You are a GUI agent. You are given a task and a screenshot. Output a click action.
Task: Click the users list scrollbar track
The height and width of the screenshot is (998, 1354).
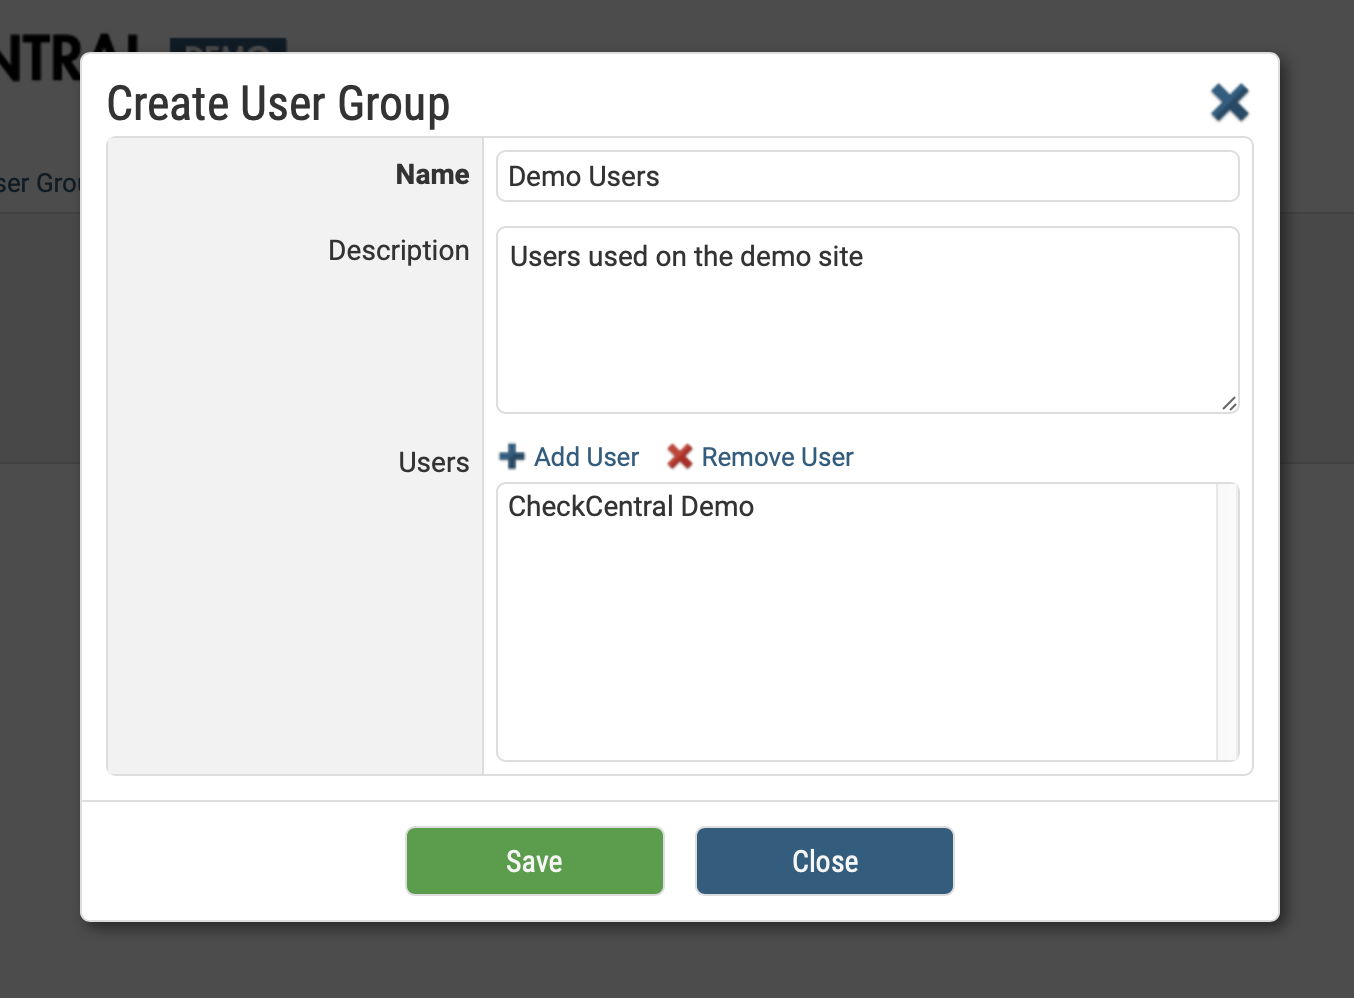1227,620
